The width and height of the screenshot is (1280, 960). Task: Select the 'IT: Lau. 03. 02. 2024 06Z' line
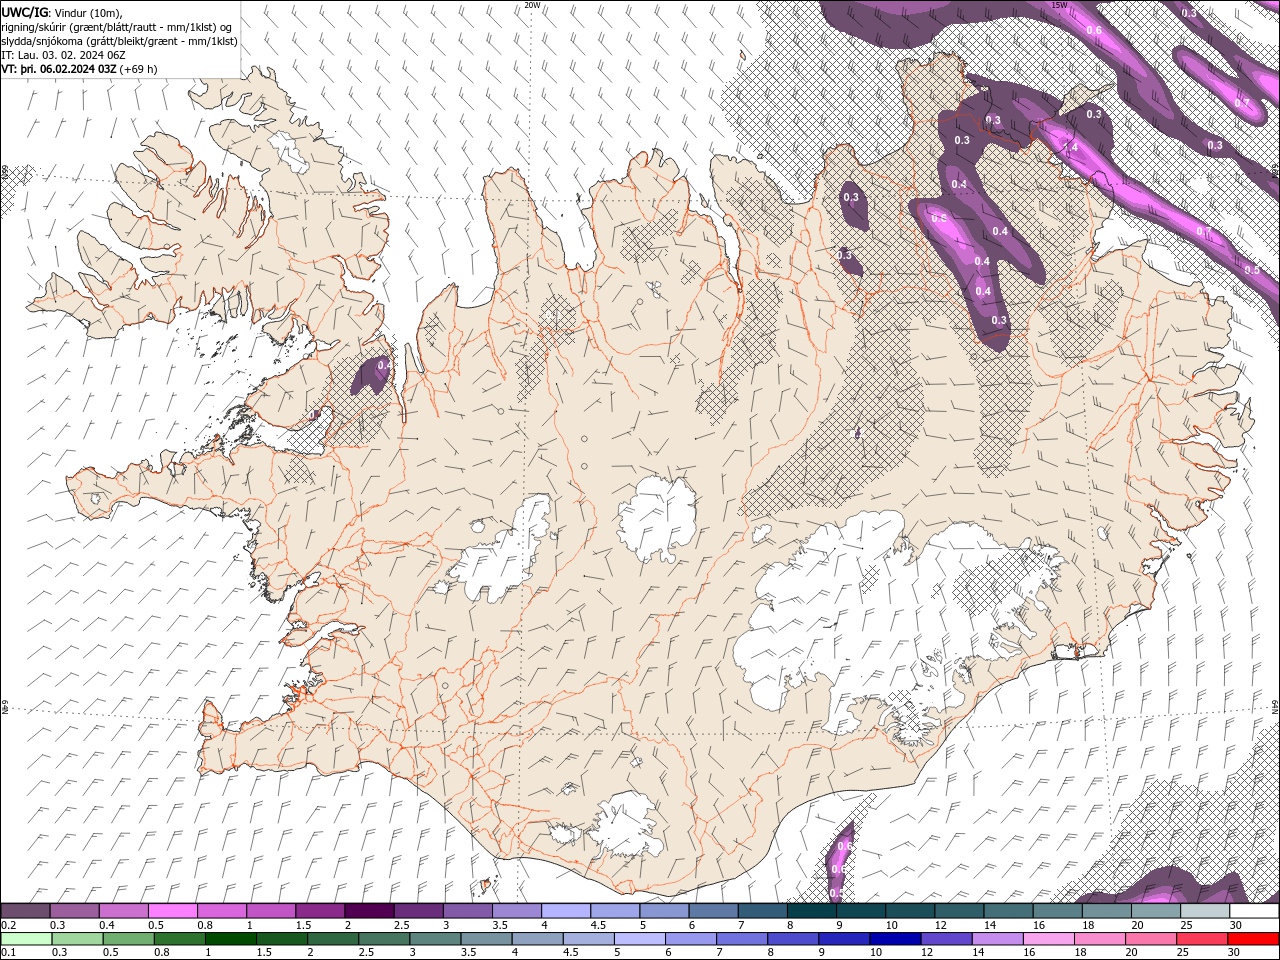[64, 55]
